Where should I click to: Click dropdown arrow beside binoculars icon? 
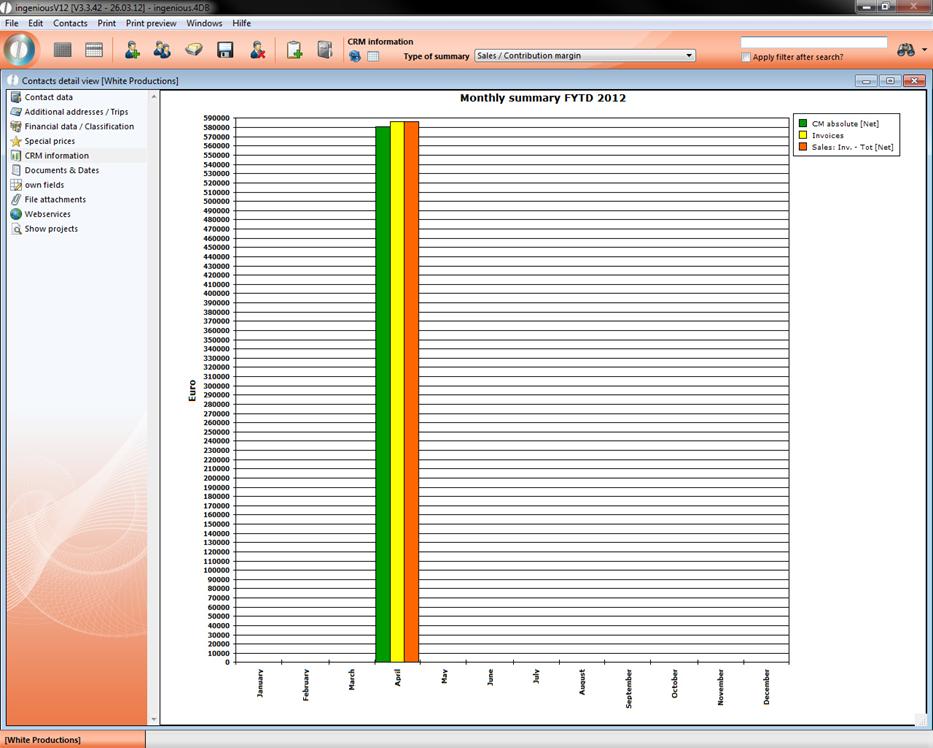click(x=924, y=50)
